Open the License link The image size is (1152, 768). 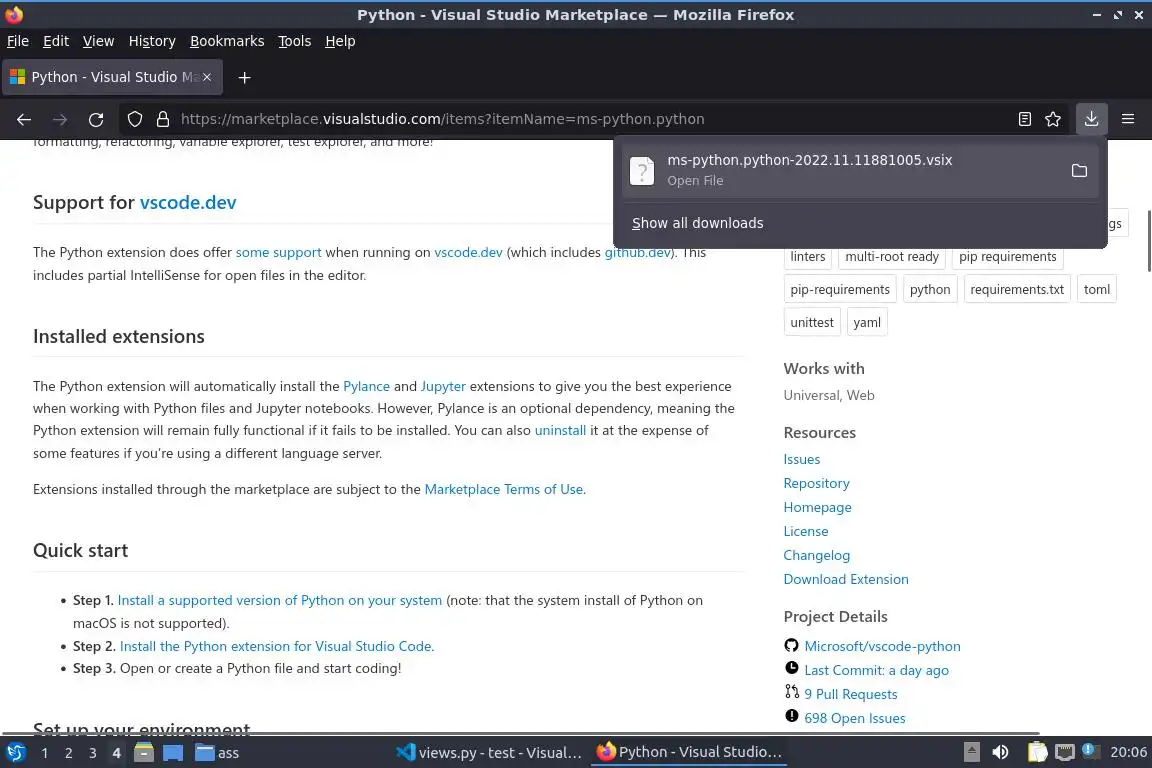805,531
